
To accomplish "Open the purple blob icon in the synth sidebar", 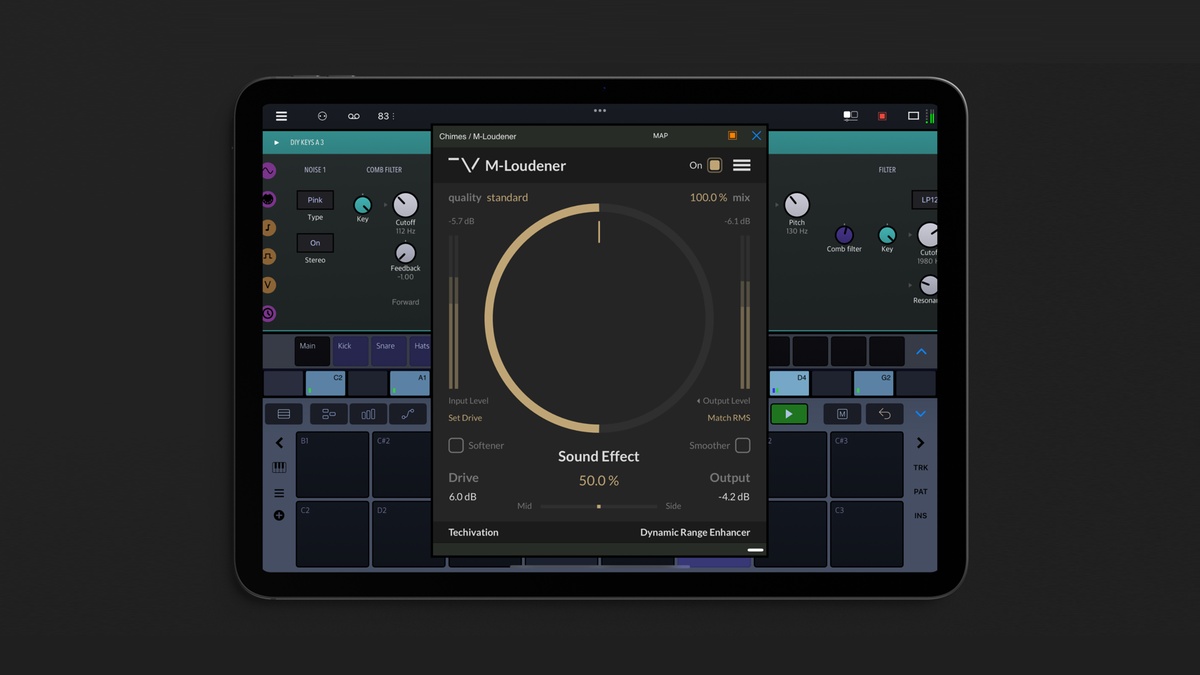I will (268, 200).
